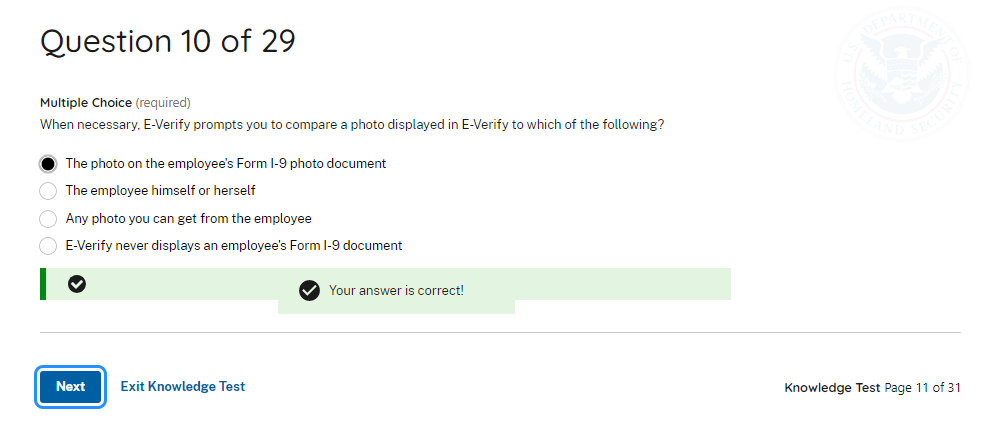Click the "(required)" indicator text
Screen dimensions: 988x435
click(162, 102)
